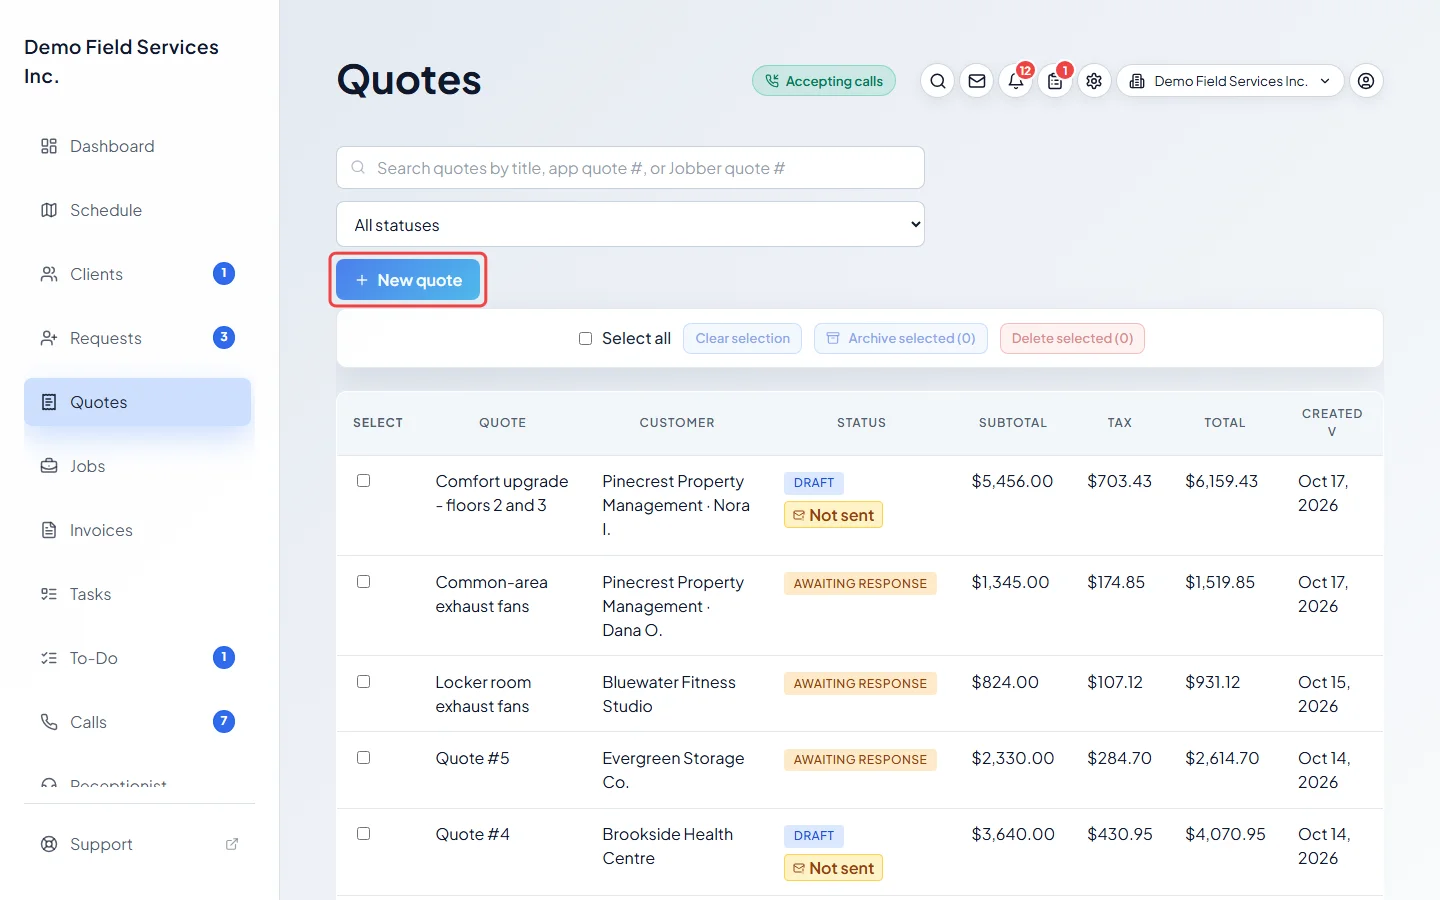Open the mail envelope icon in header

(977, 81)
